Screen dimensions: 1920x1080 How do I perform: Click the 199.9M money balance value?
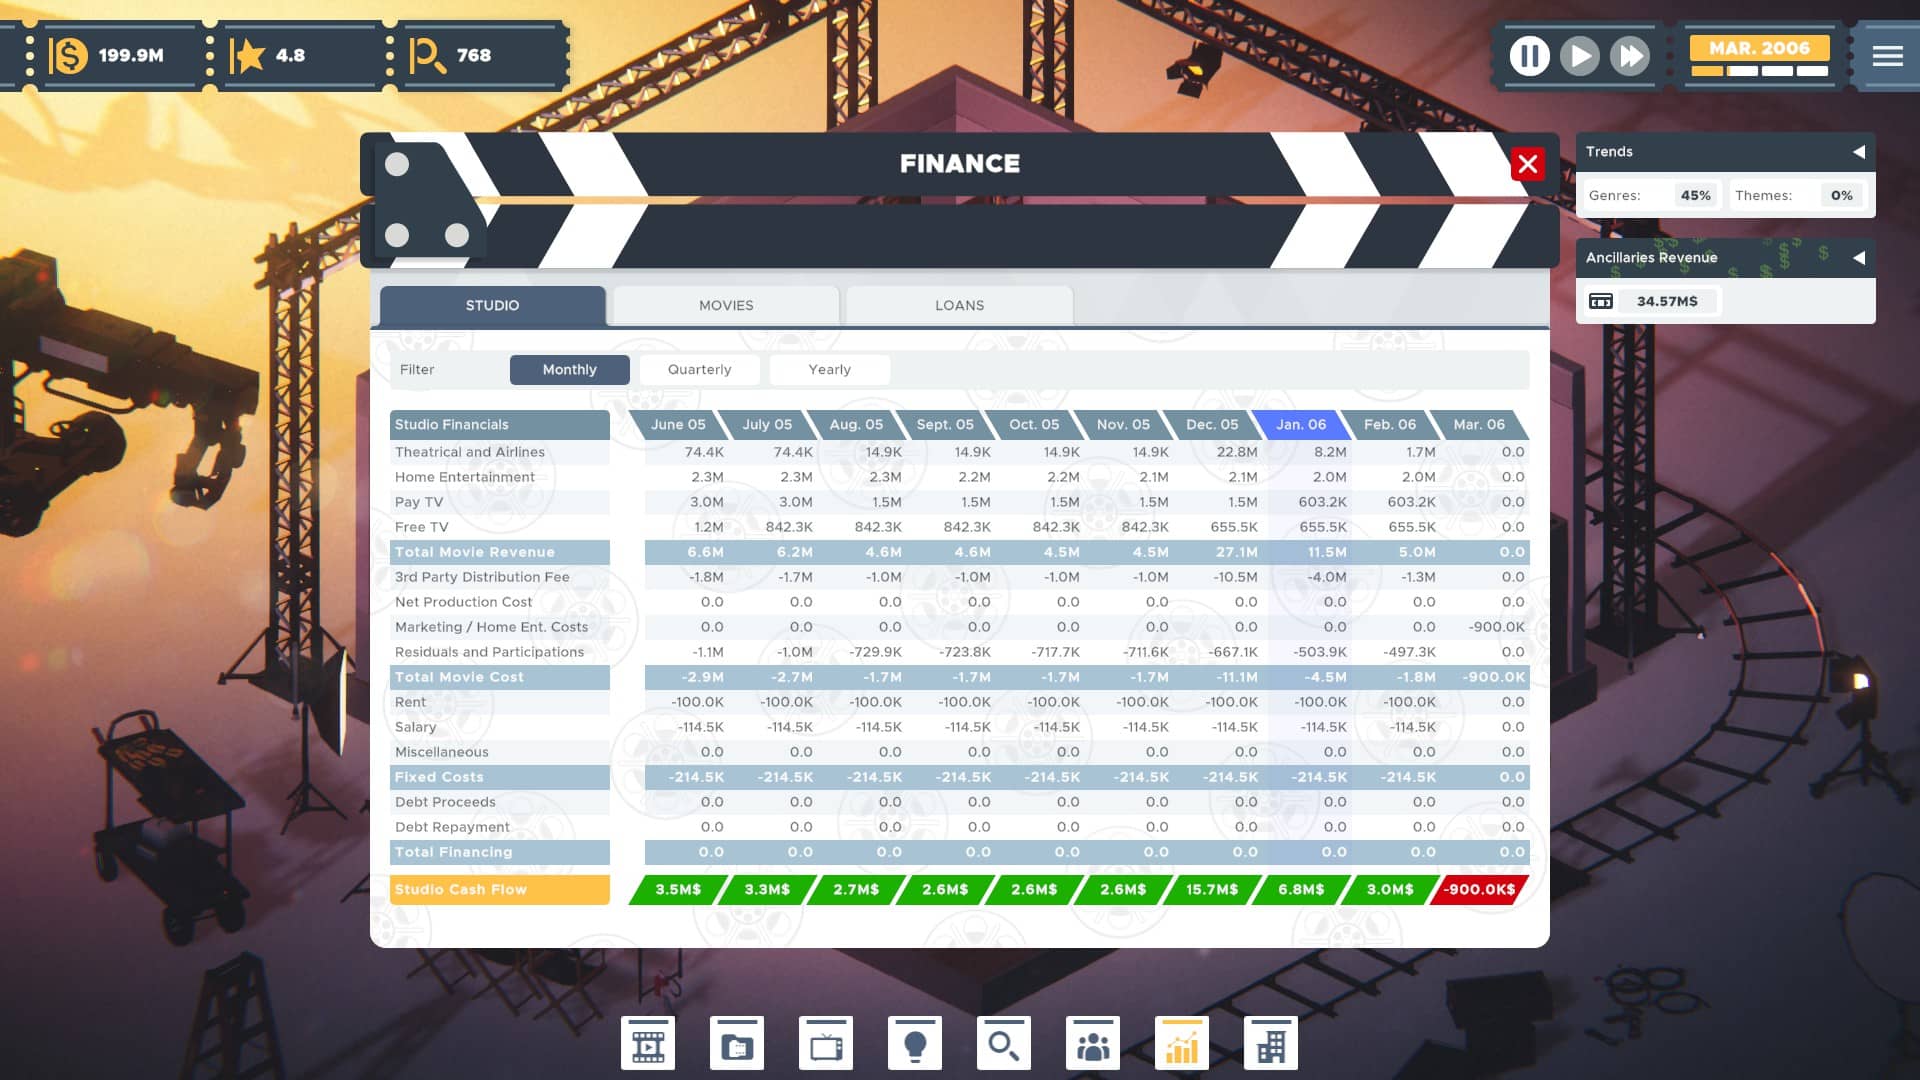point(131,56)
